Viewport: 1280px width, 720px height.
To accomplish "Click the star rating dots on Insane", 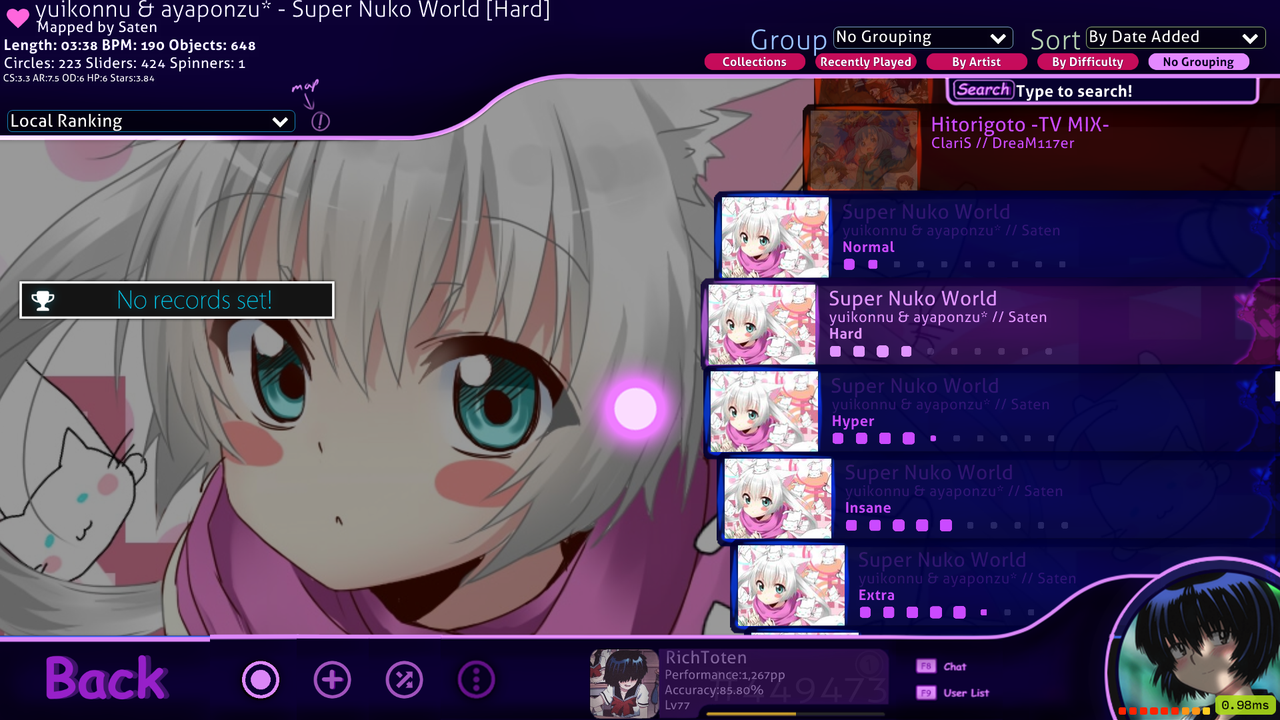I will pos(958,525).
